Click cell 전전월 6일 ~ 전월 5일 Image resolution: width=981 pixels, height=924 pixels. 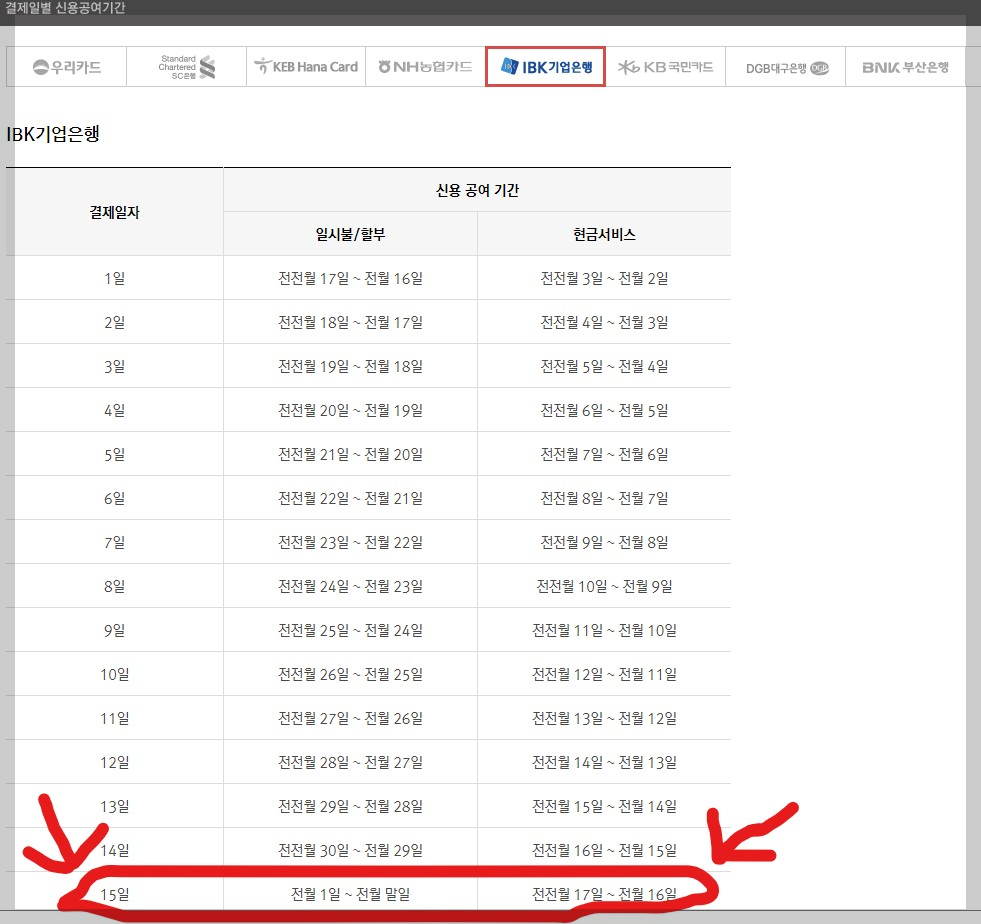pyautogui.click(x=604, y=410)
